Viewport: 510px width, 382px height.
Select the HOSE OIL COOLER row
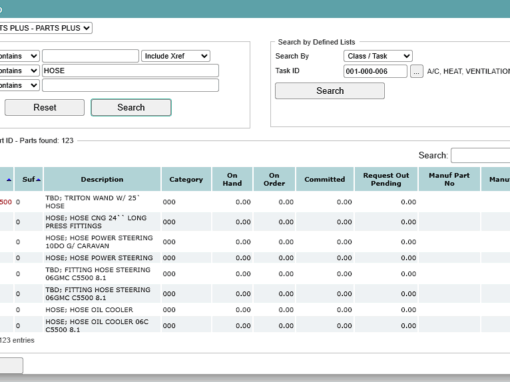coord(255,310)
